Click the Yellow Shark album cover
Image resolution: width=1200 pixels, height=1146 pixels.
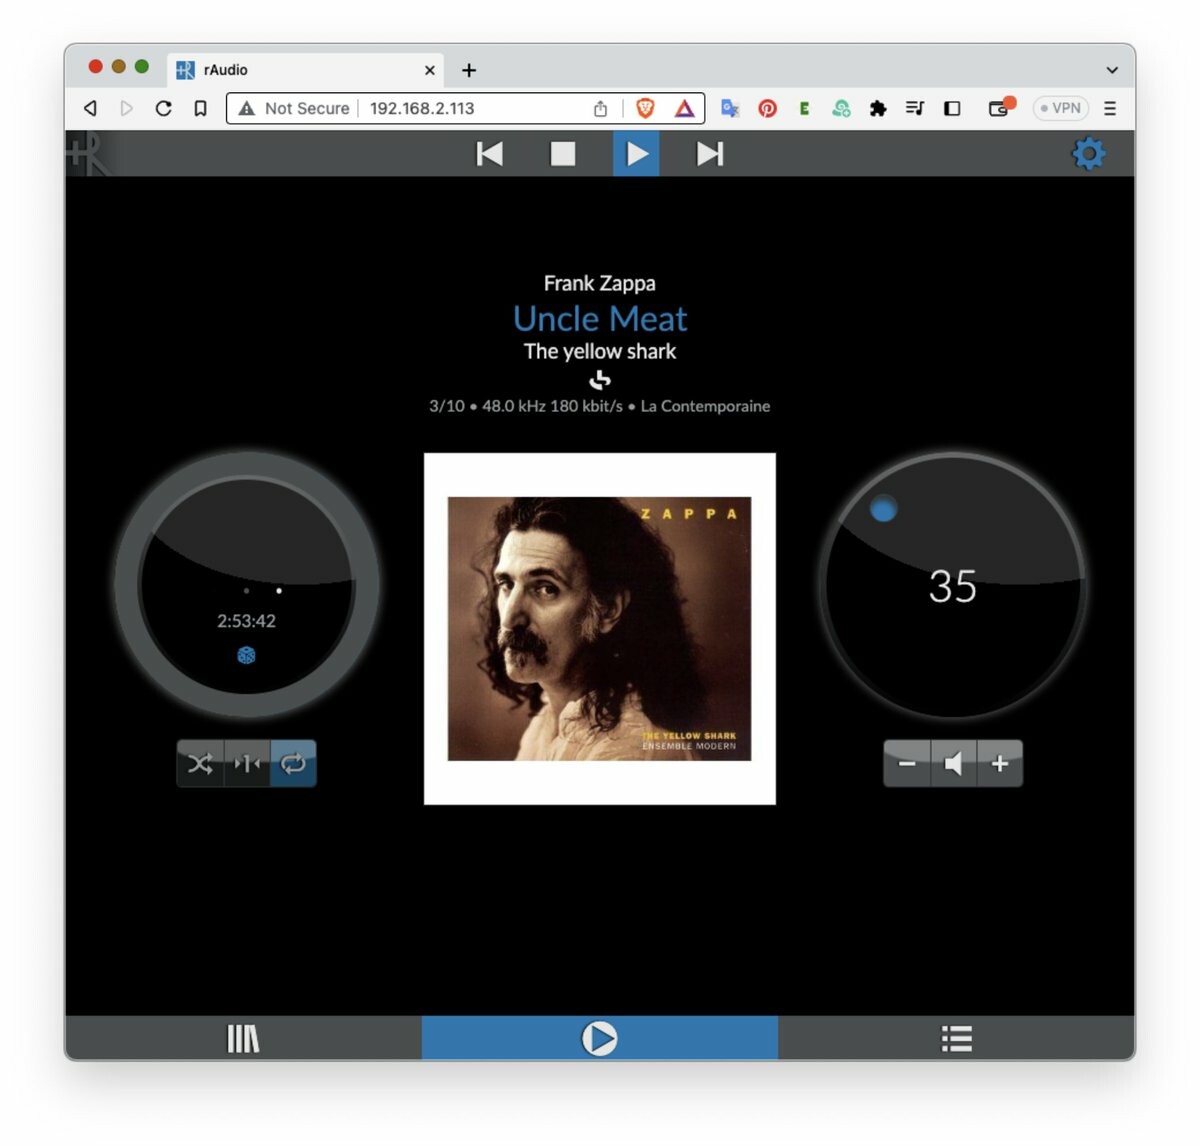pos(599,629)
